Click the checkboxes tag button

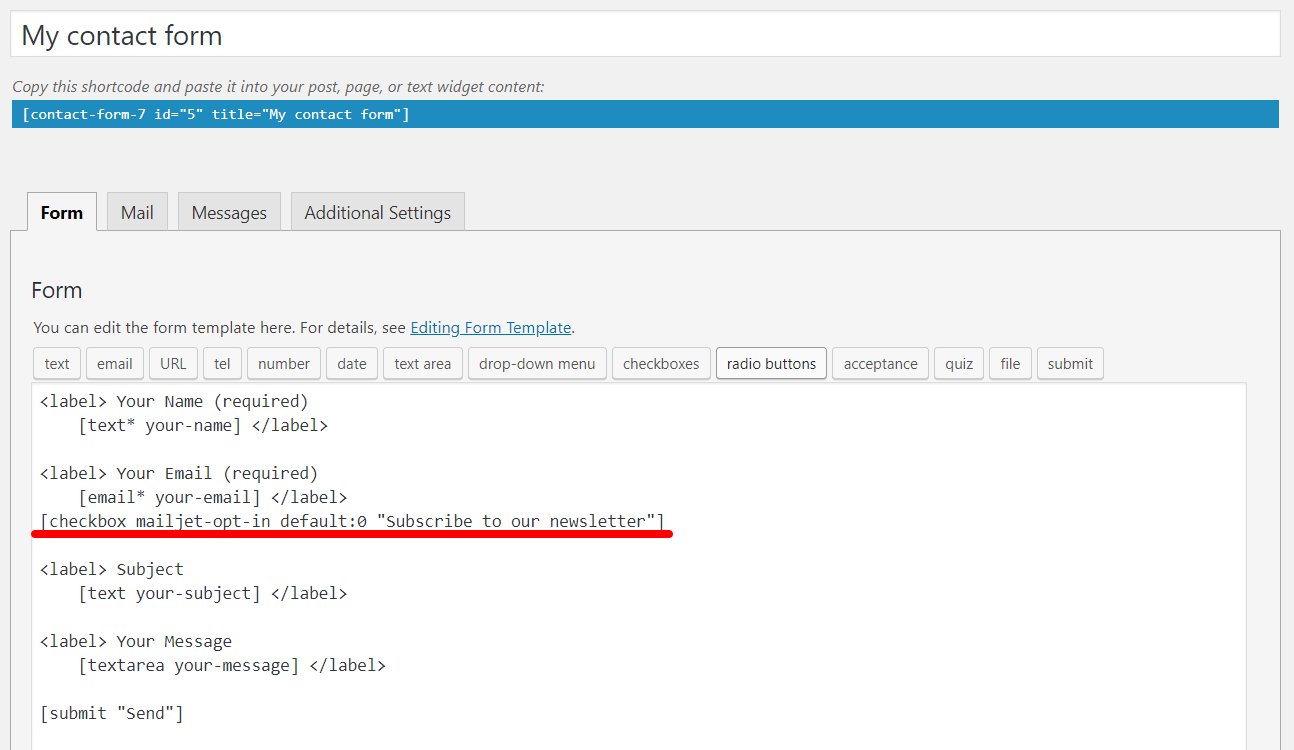661,364
